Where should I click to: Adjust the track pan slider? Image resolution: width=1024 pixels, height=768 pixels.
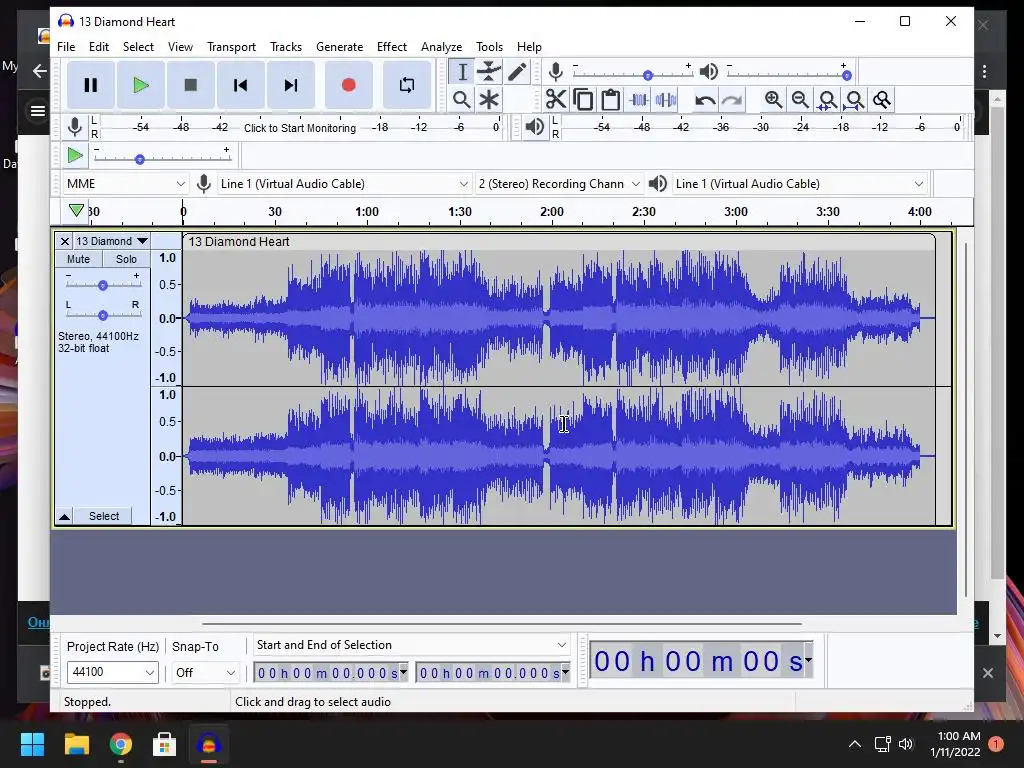pos(103,315)
